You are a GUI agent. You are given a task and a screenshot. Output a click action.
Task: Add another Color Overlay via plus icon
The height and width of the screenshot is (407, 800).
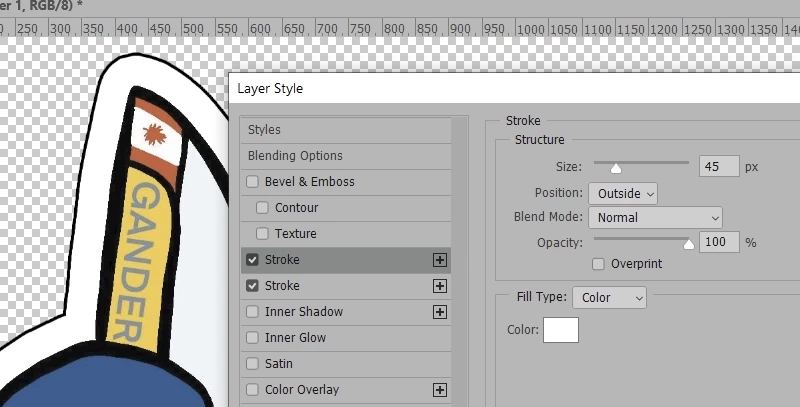tap(439, 390)
